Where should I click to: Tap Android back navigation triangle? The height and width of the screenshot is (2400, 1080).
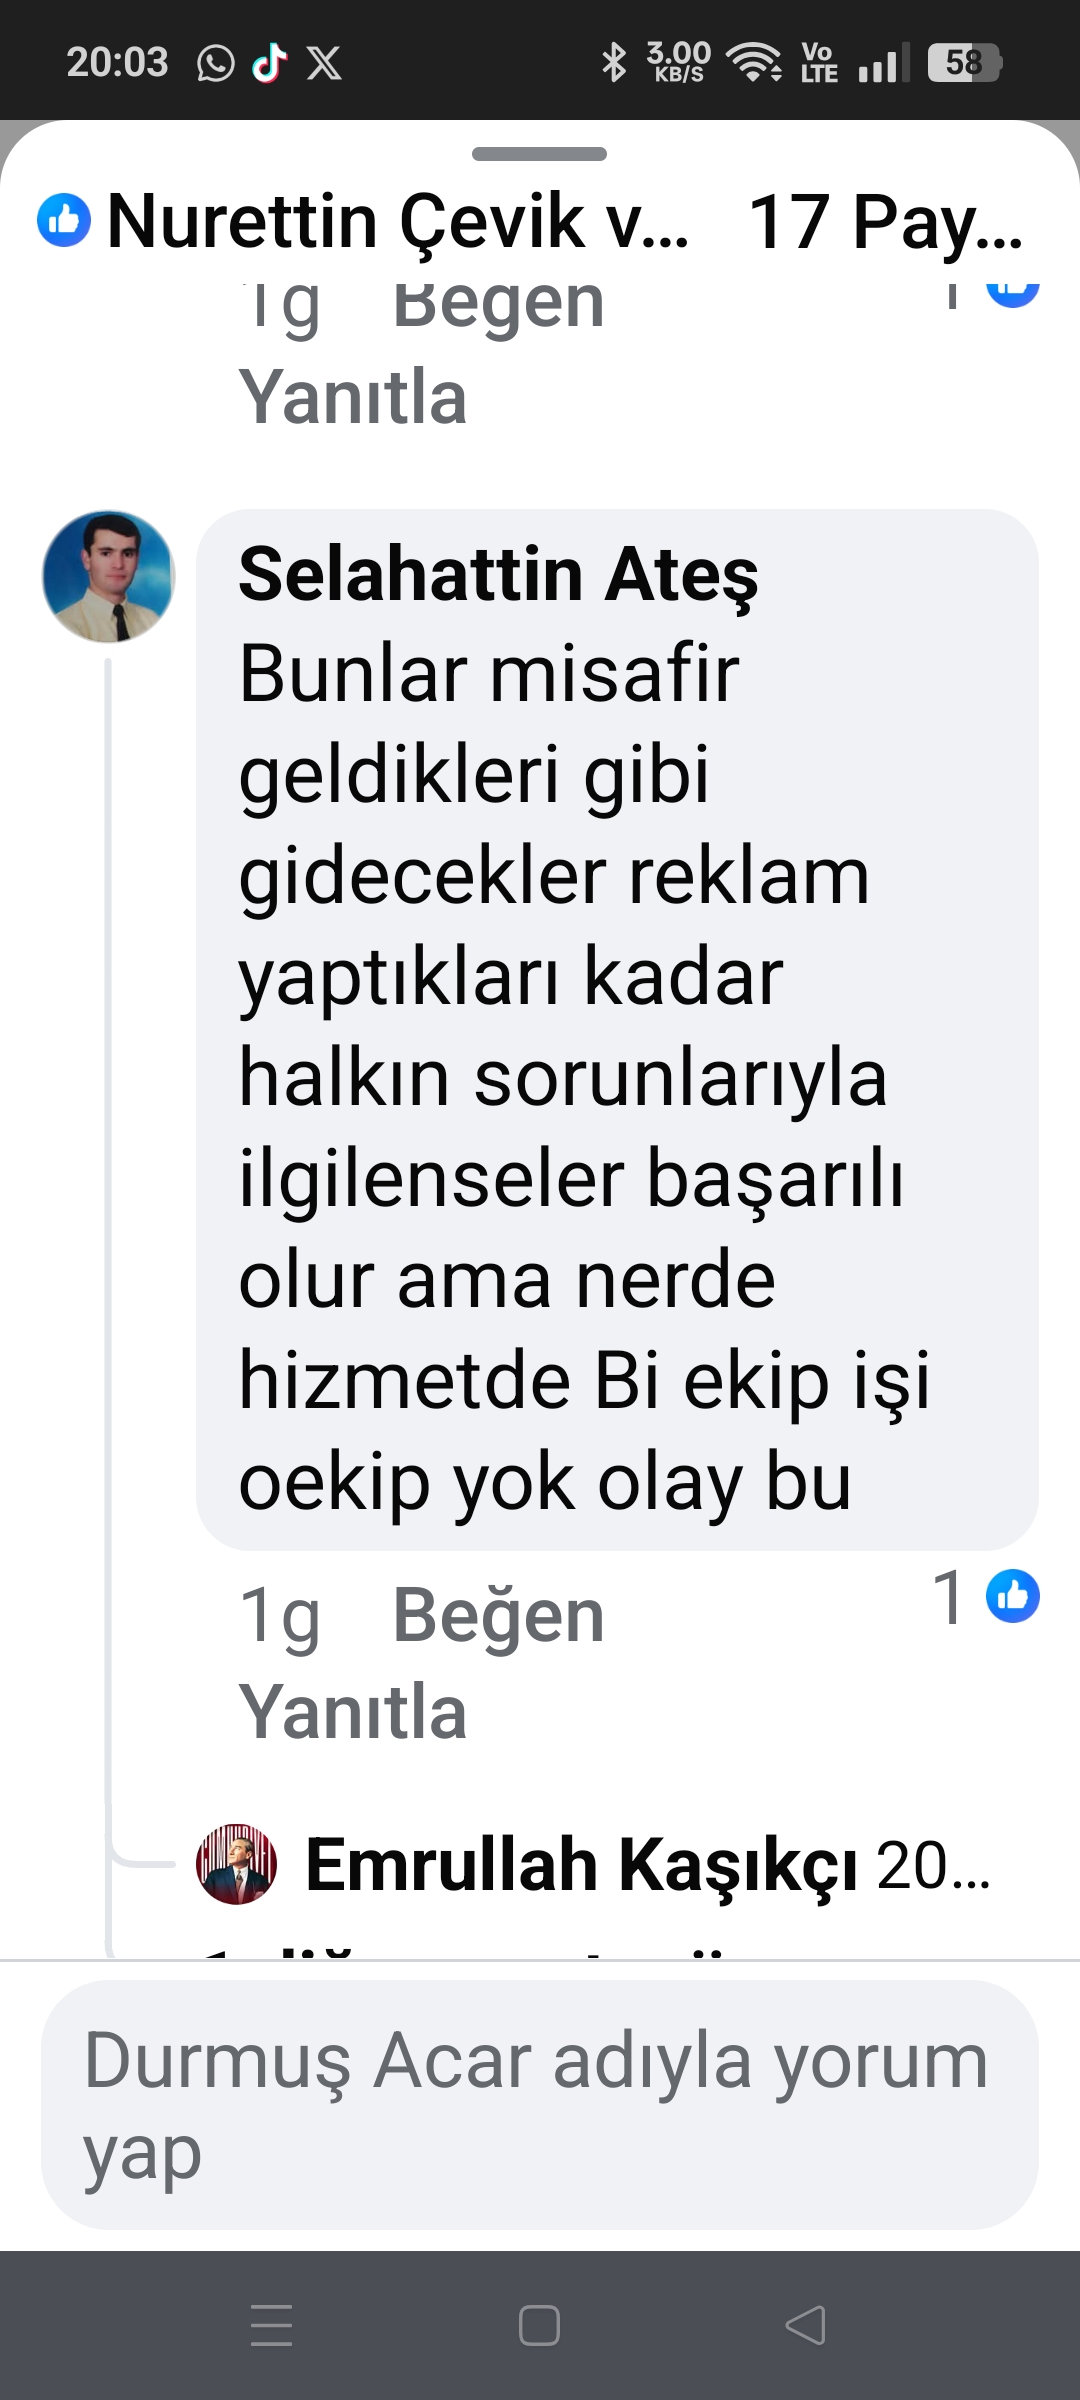click(806, 2325)
